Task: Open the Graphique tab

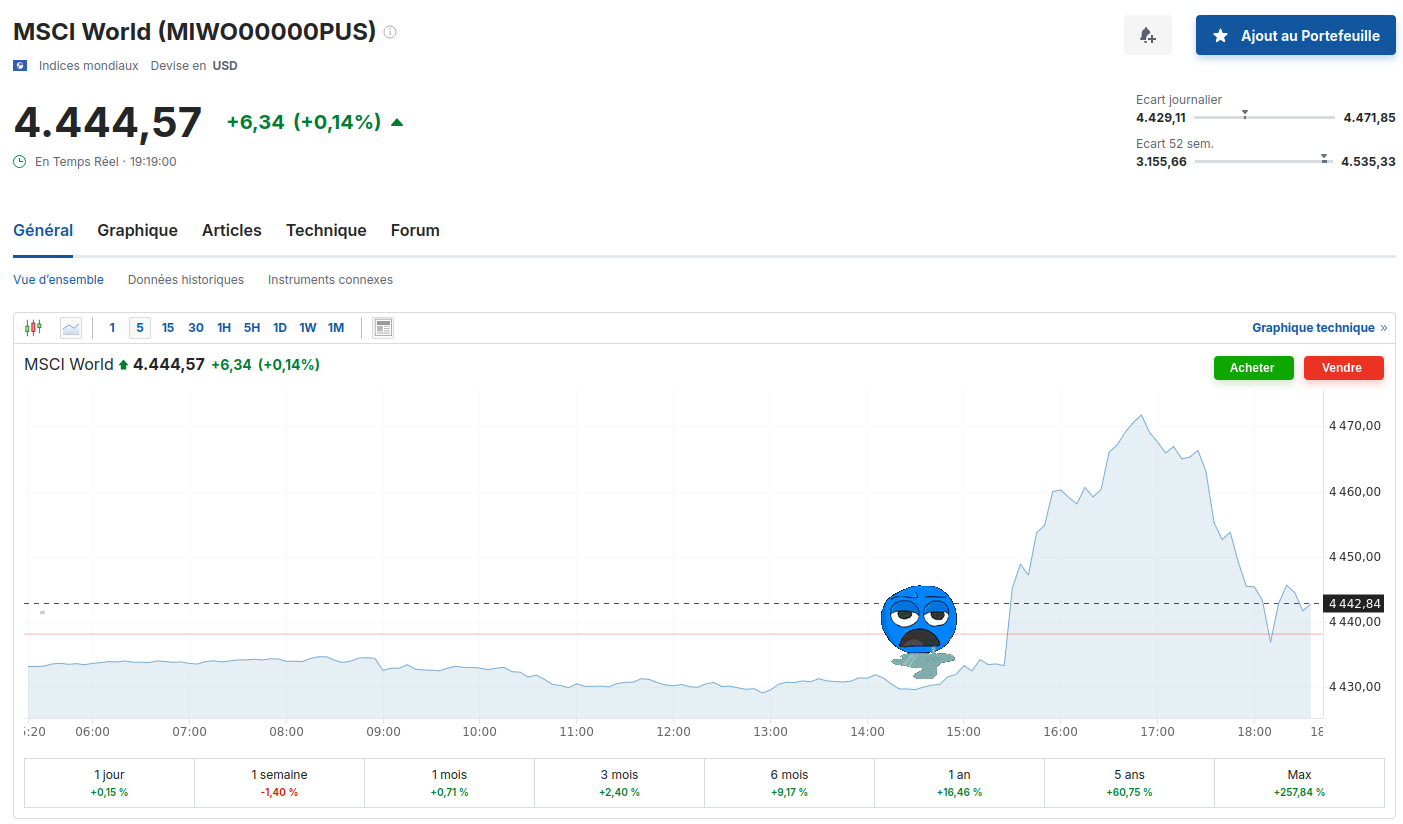Action: coord(137,231)
